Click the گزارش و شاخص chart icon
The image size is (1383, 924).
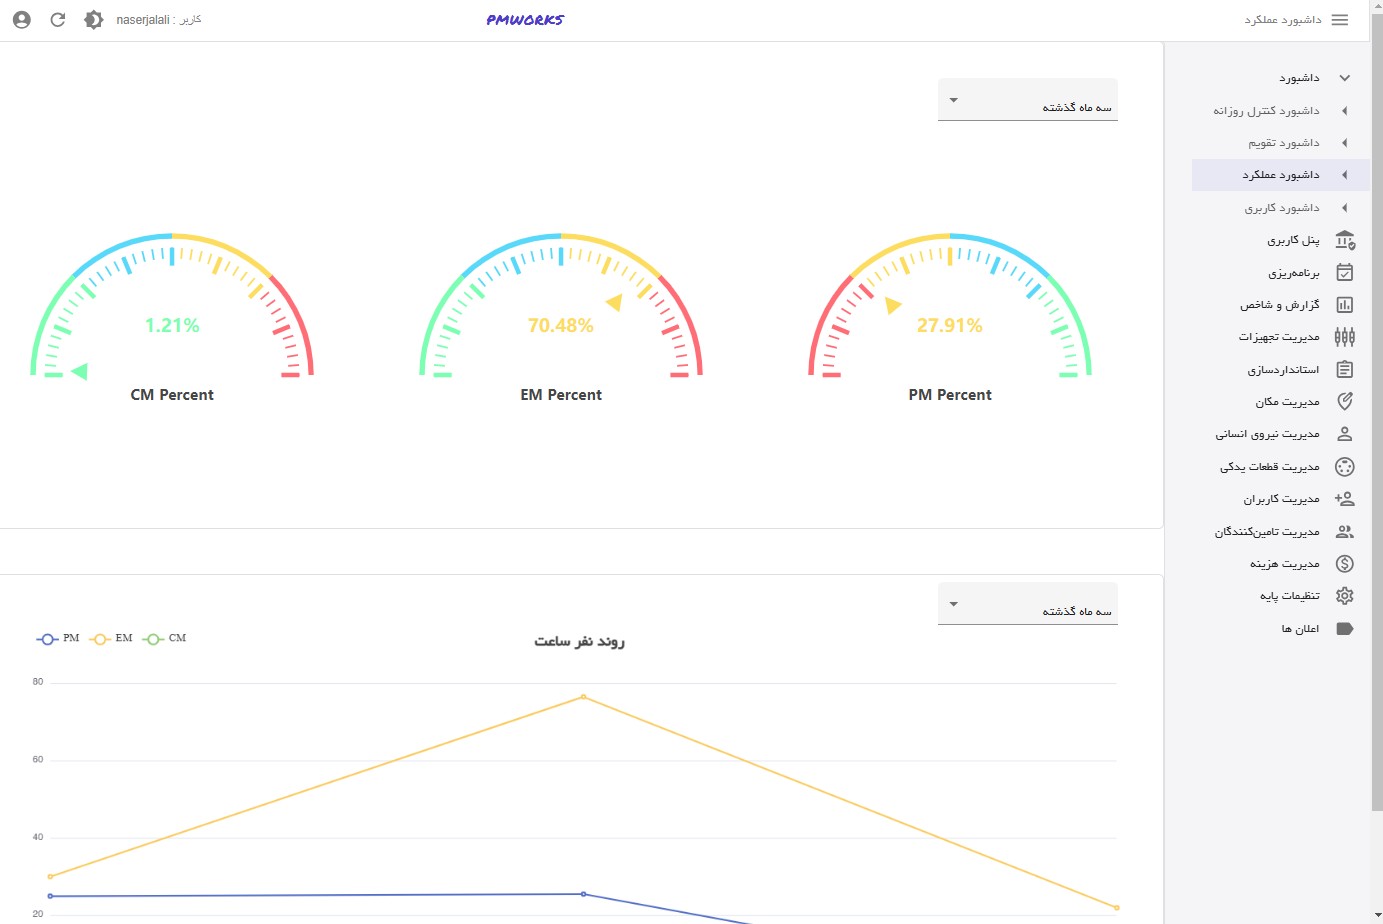click(x=1344, y=305)
